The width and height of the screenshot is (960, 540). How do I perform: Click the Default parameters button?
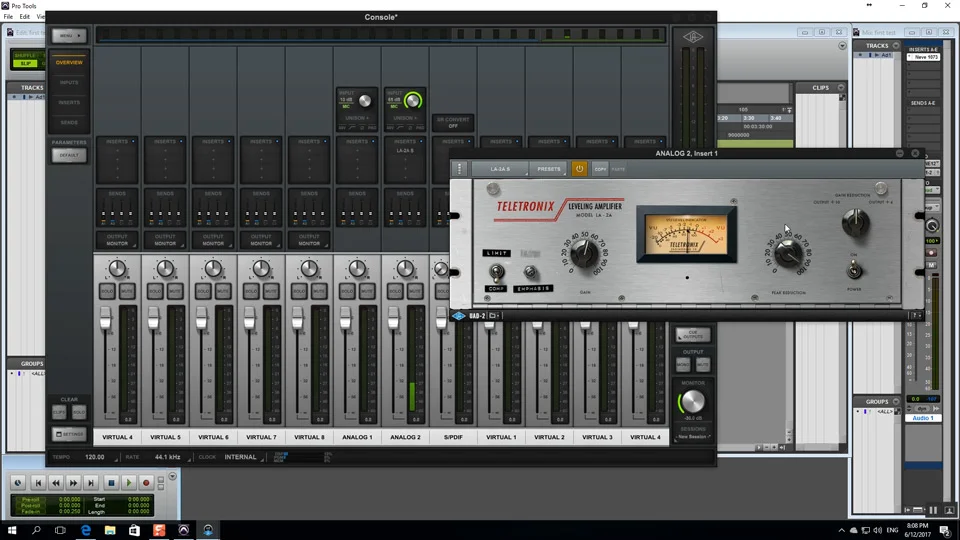[69, 156]
